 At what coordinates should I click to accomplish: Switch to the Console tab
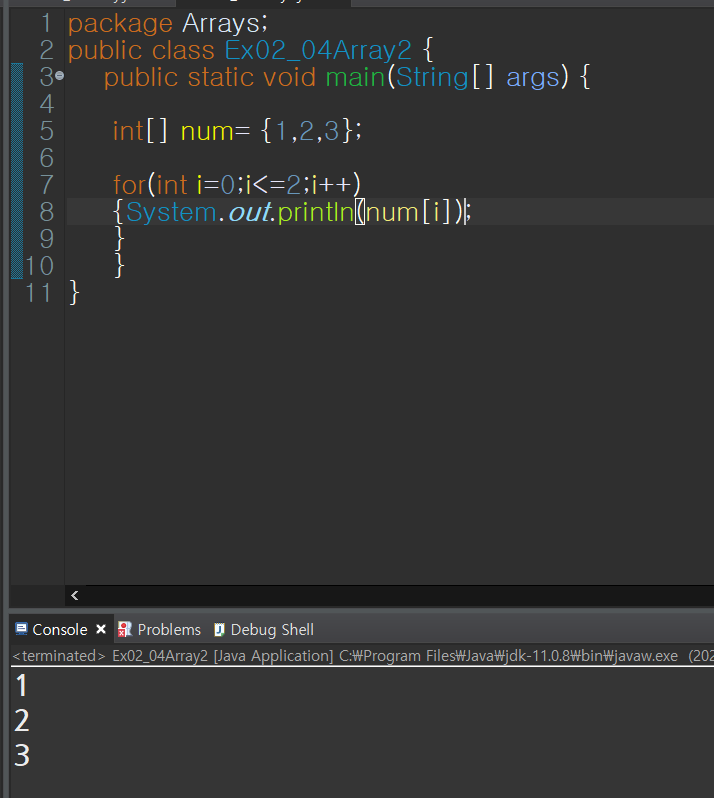point(60,630)
